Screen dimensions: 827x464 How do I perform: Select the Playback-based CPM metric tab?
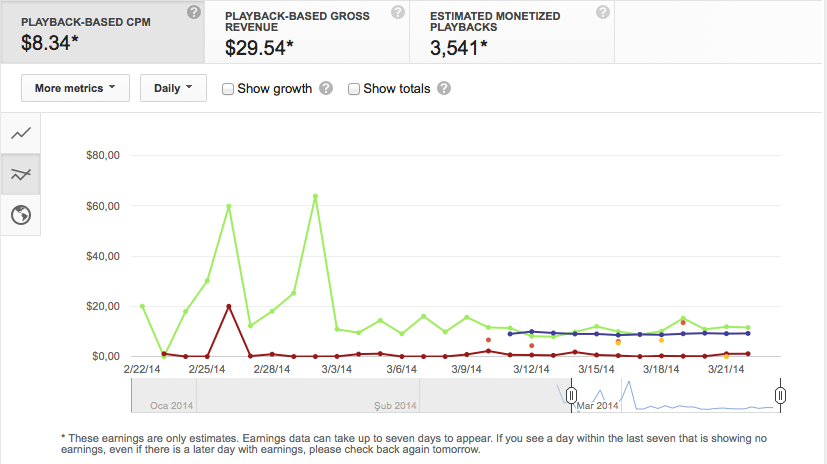[x=103, y=32]
